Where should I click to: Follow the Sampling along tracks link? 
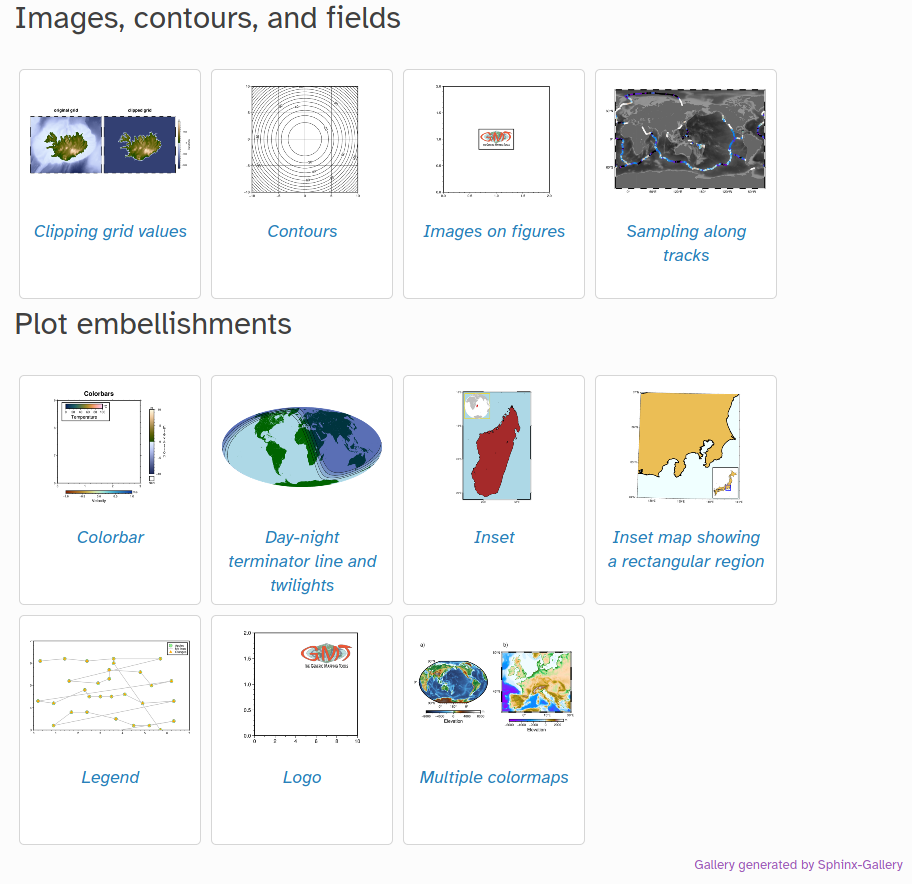pyautogui.click(x=686, y=243)
